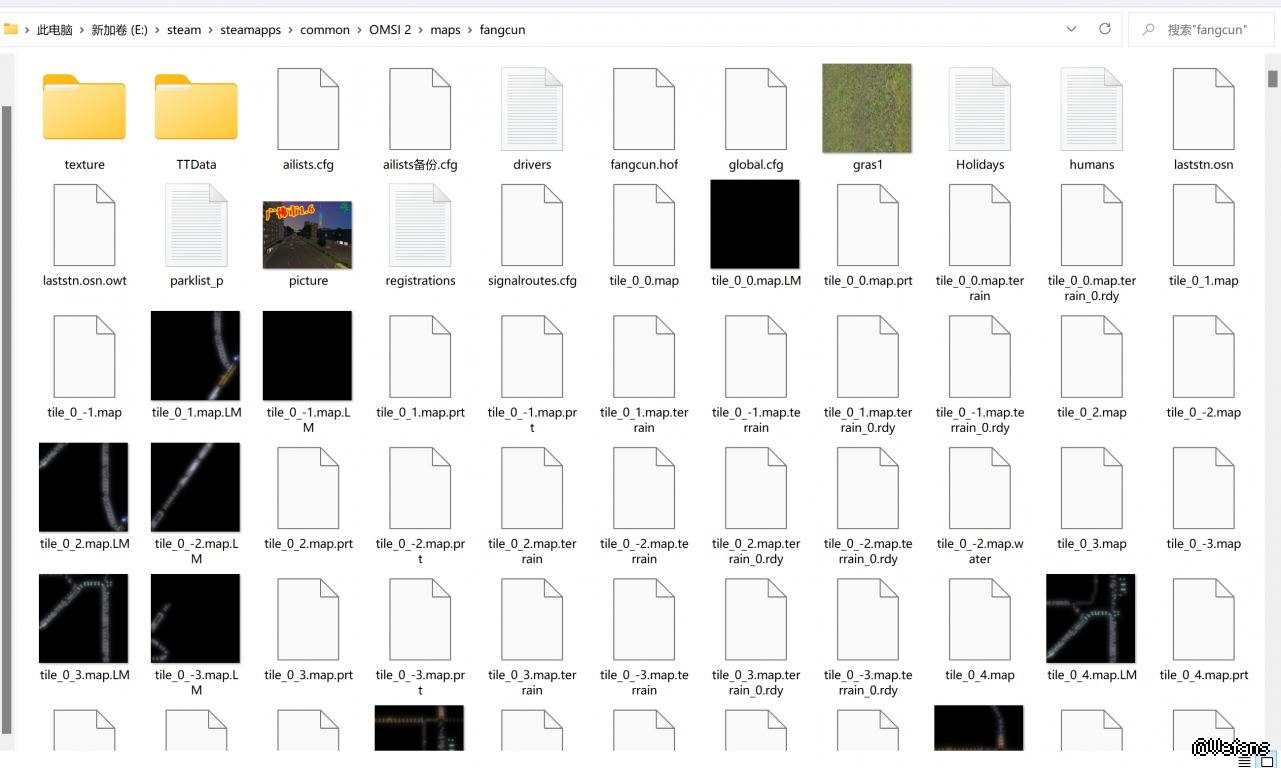The image size is (1281, 768).
Task: Select the drivers text file icon
Action: pos(532,110)
